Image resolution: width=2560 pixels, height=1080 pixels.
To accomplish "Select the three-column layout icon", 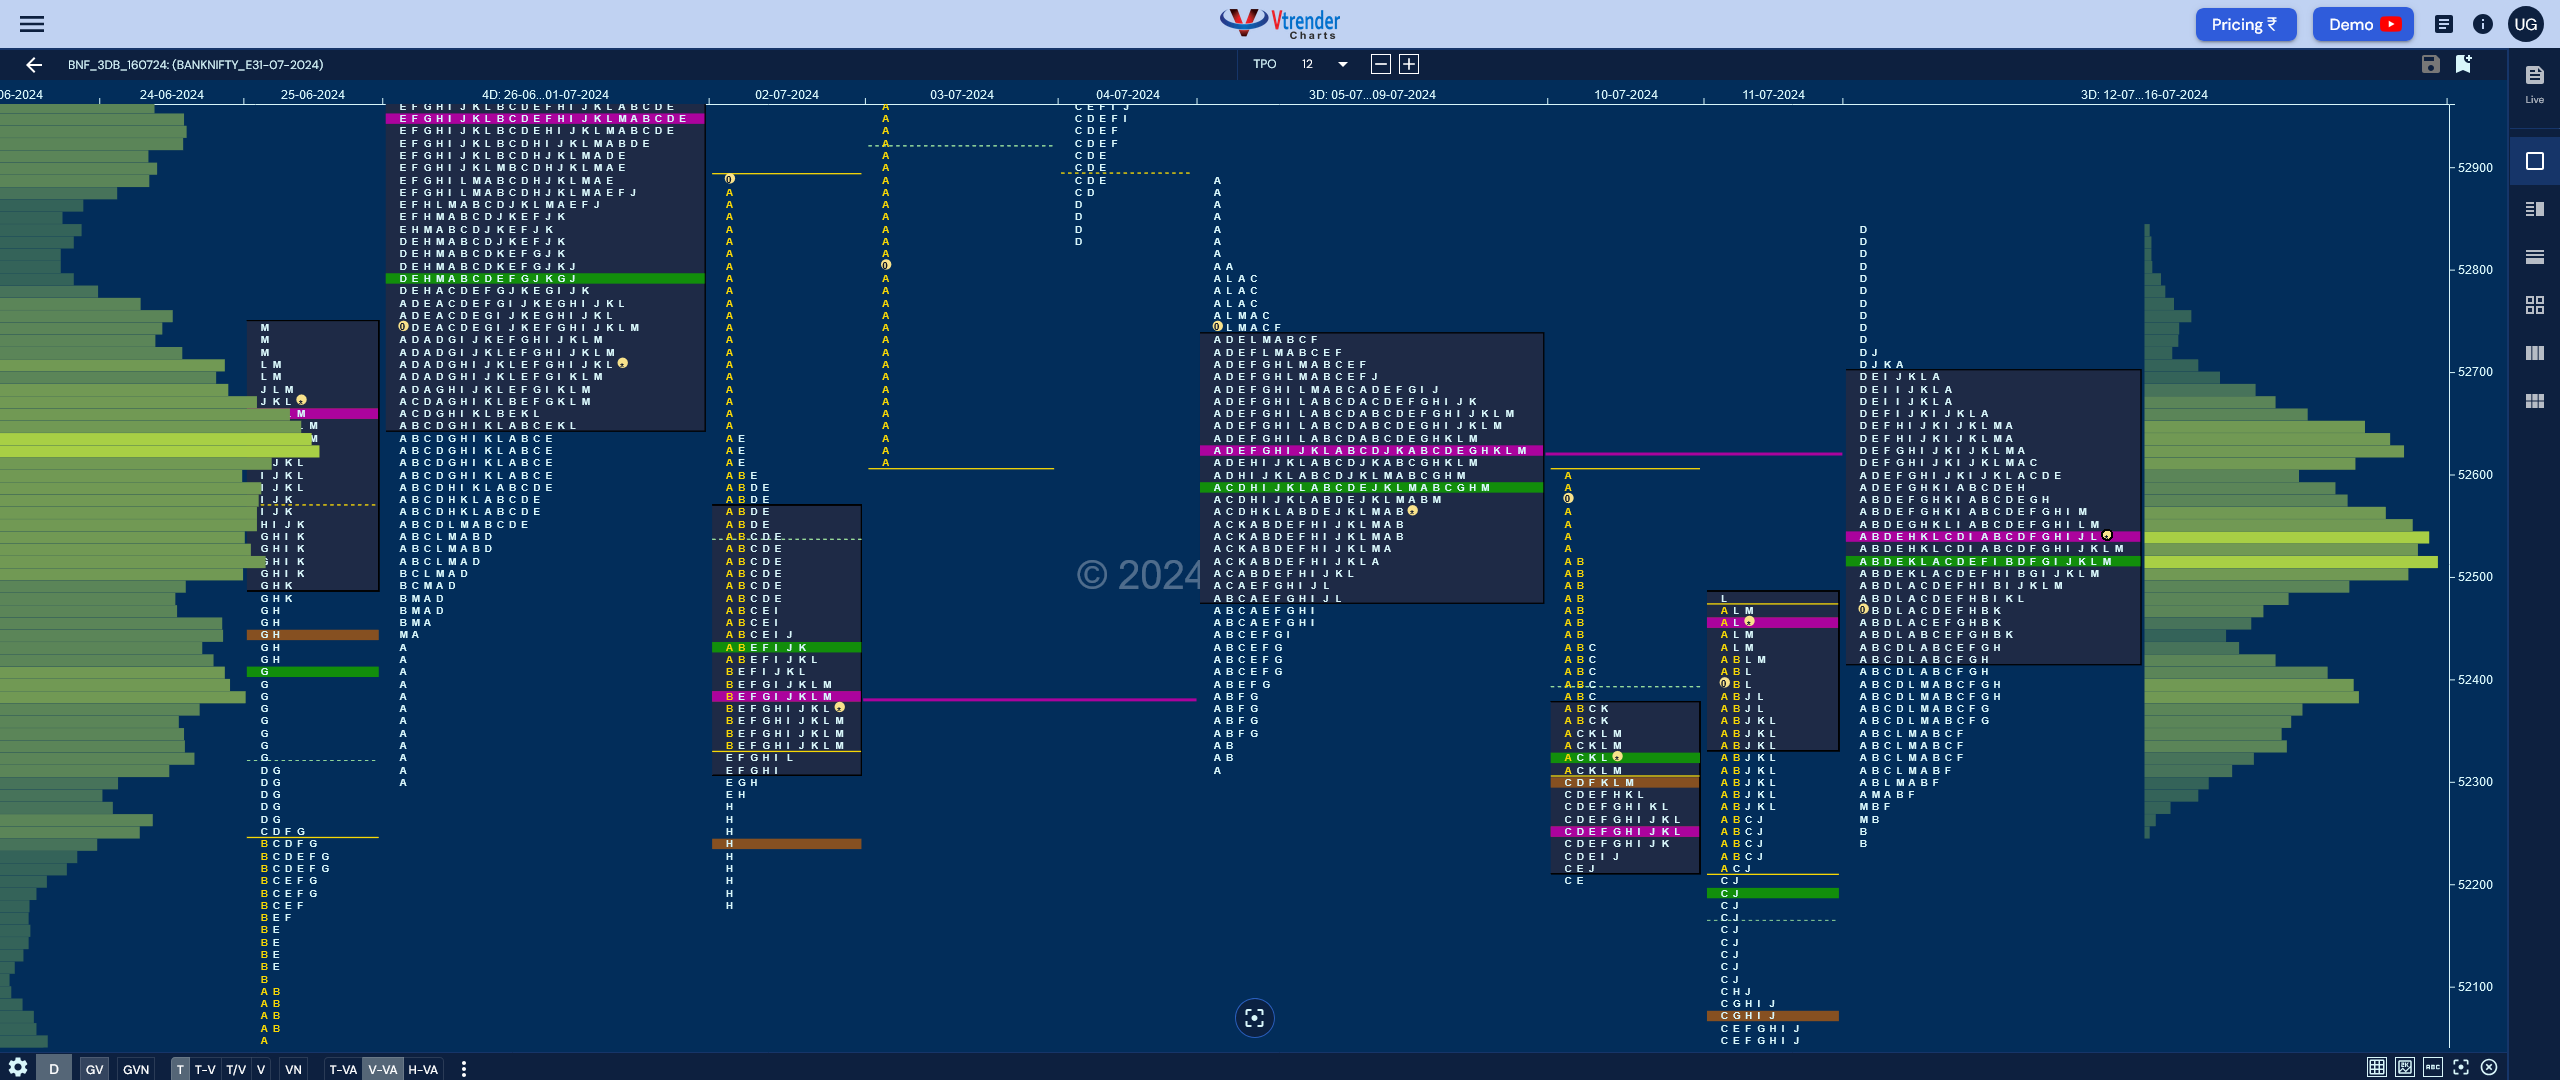I will 2535,353.
